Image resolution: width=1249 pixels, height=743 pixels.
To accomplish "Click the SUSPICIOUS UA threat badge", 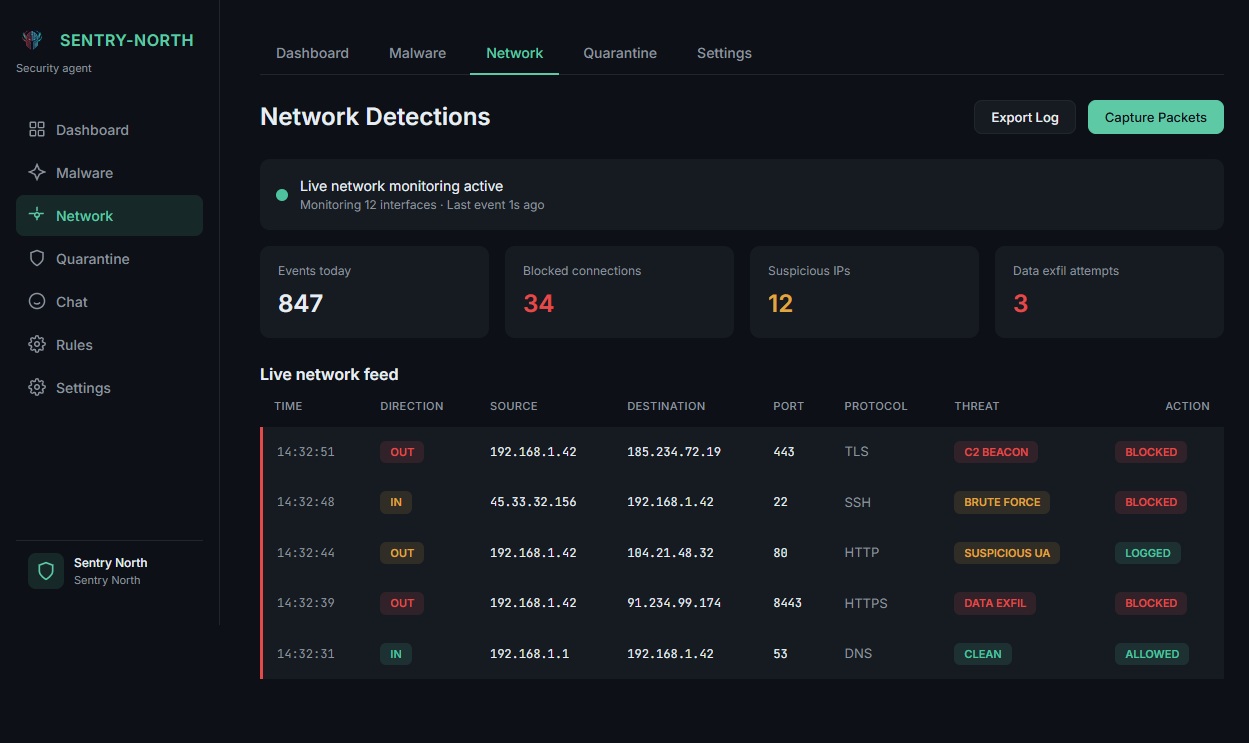I will (1007, 553).
